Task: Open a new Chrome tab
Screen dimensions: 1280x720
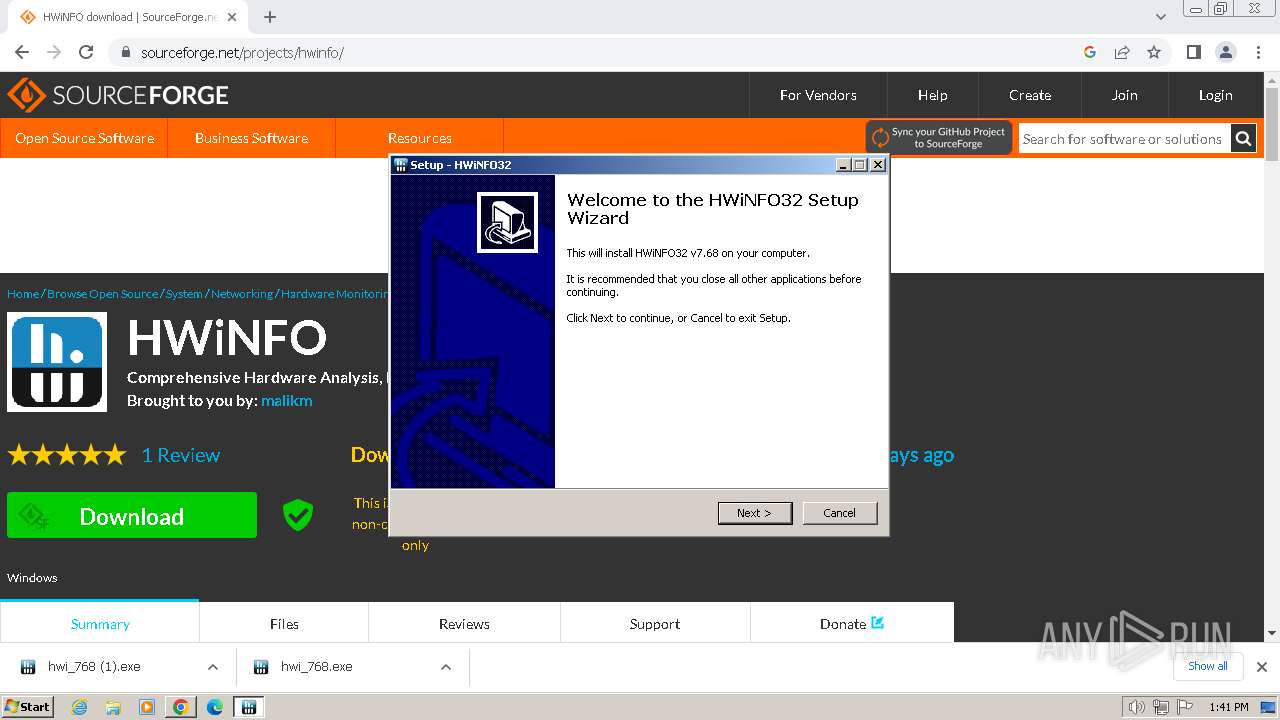Action: 270,17
